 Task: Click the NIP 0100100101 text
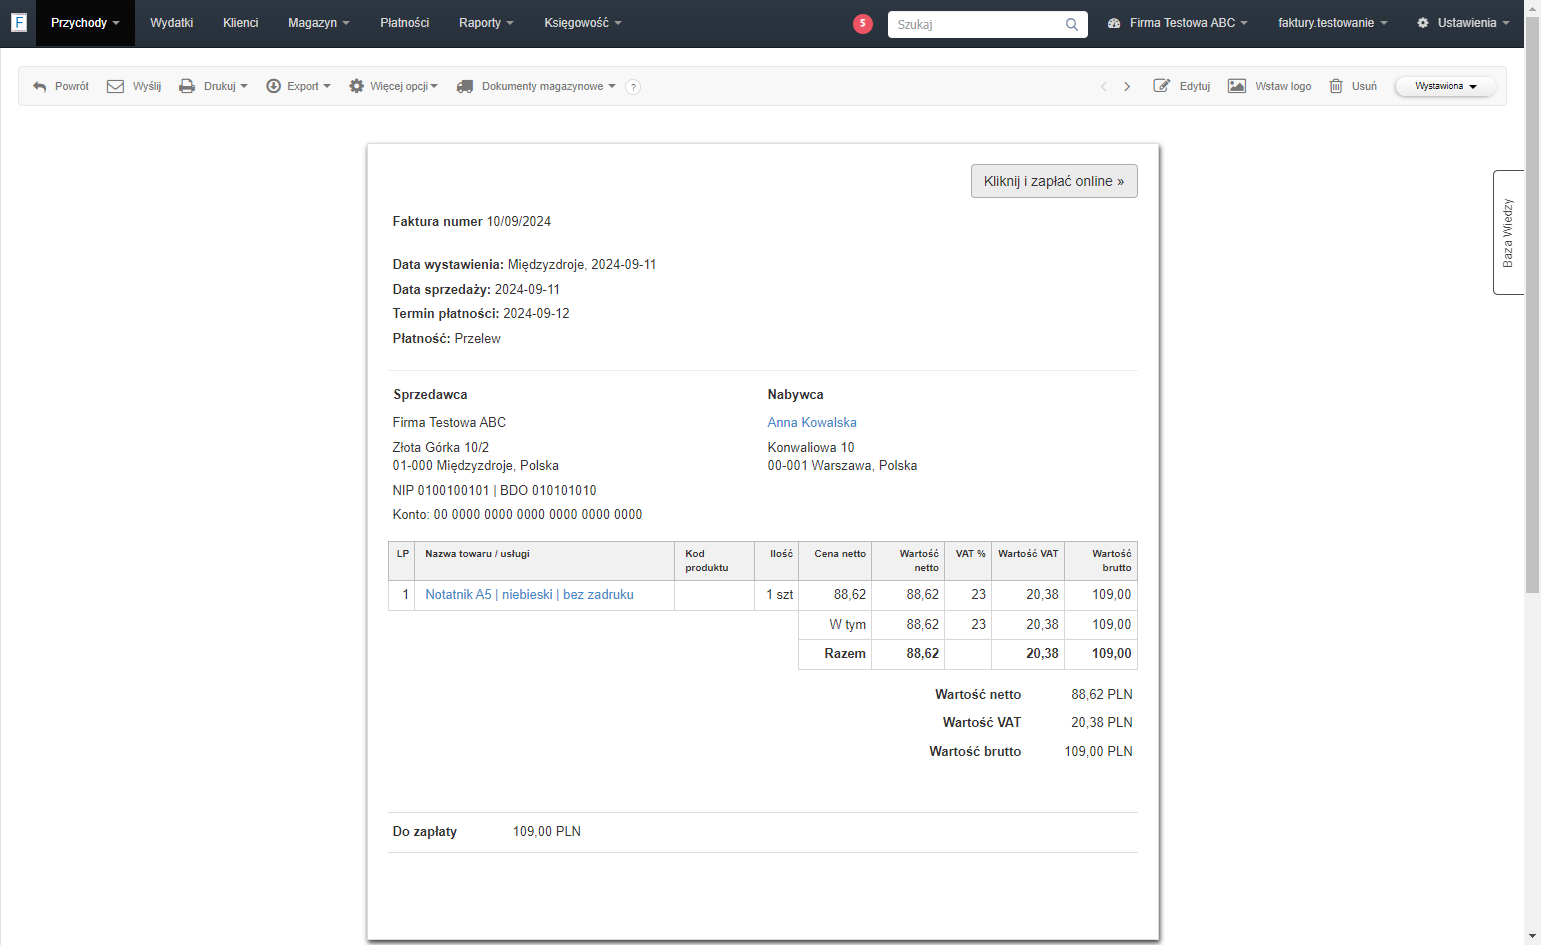(x=441, y=491)
